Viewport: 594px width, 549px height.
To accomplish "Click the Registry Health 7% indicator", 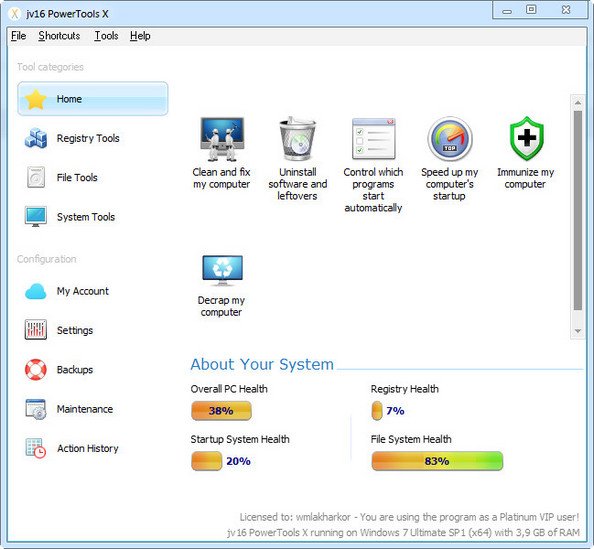I will 377,411.
